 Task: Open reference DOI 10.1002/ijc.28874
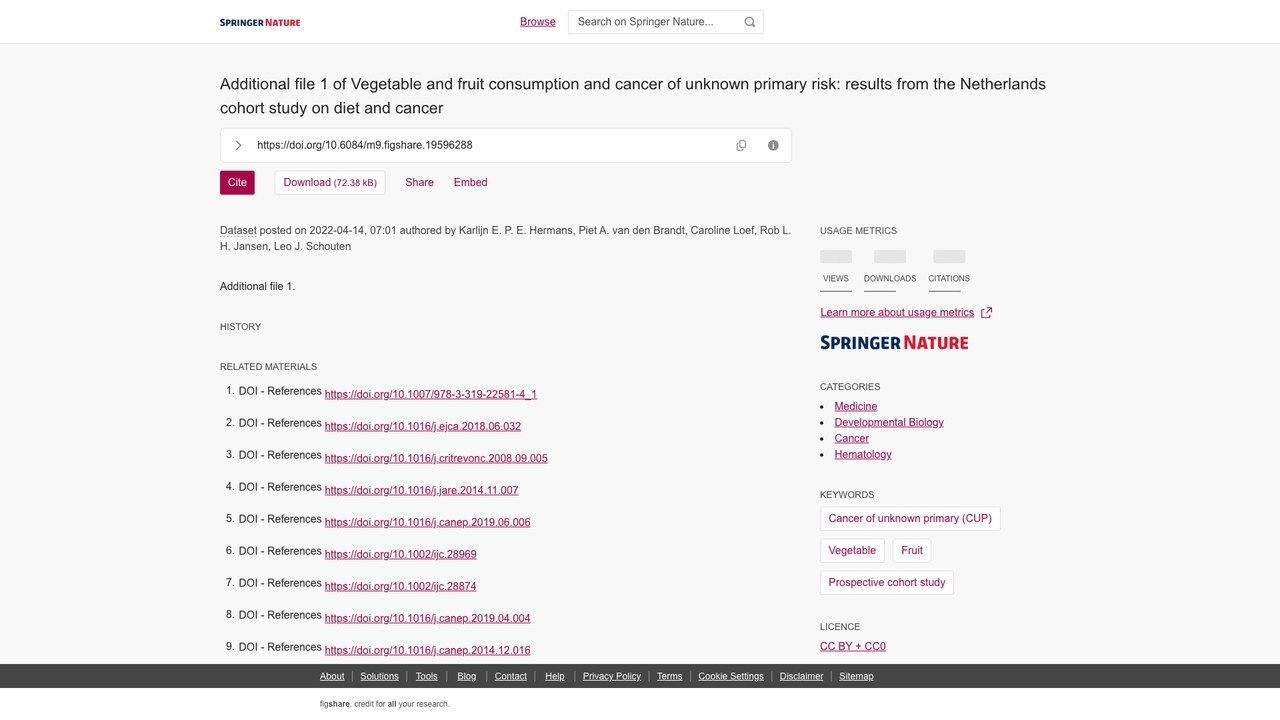pos(401,586)
